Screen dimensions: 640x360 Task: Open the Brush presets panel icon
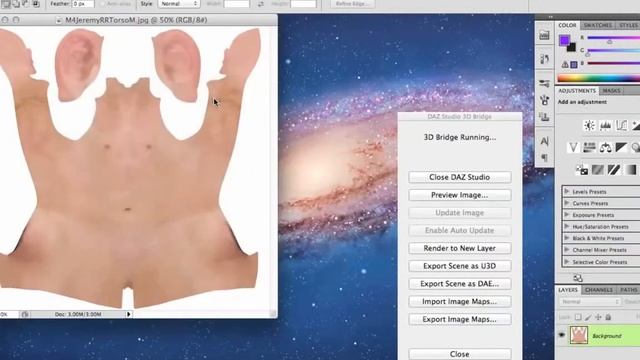544,84
